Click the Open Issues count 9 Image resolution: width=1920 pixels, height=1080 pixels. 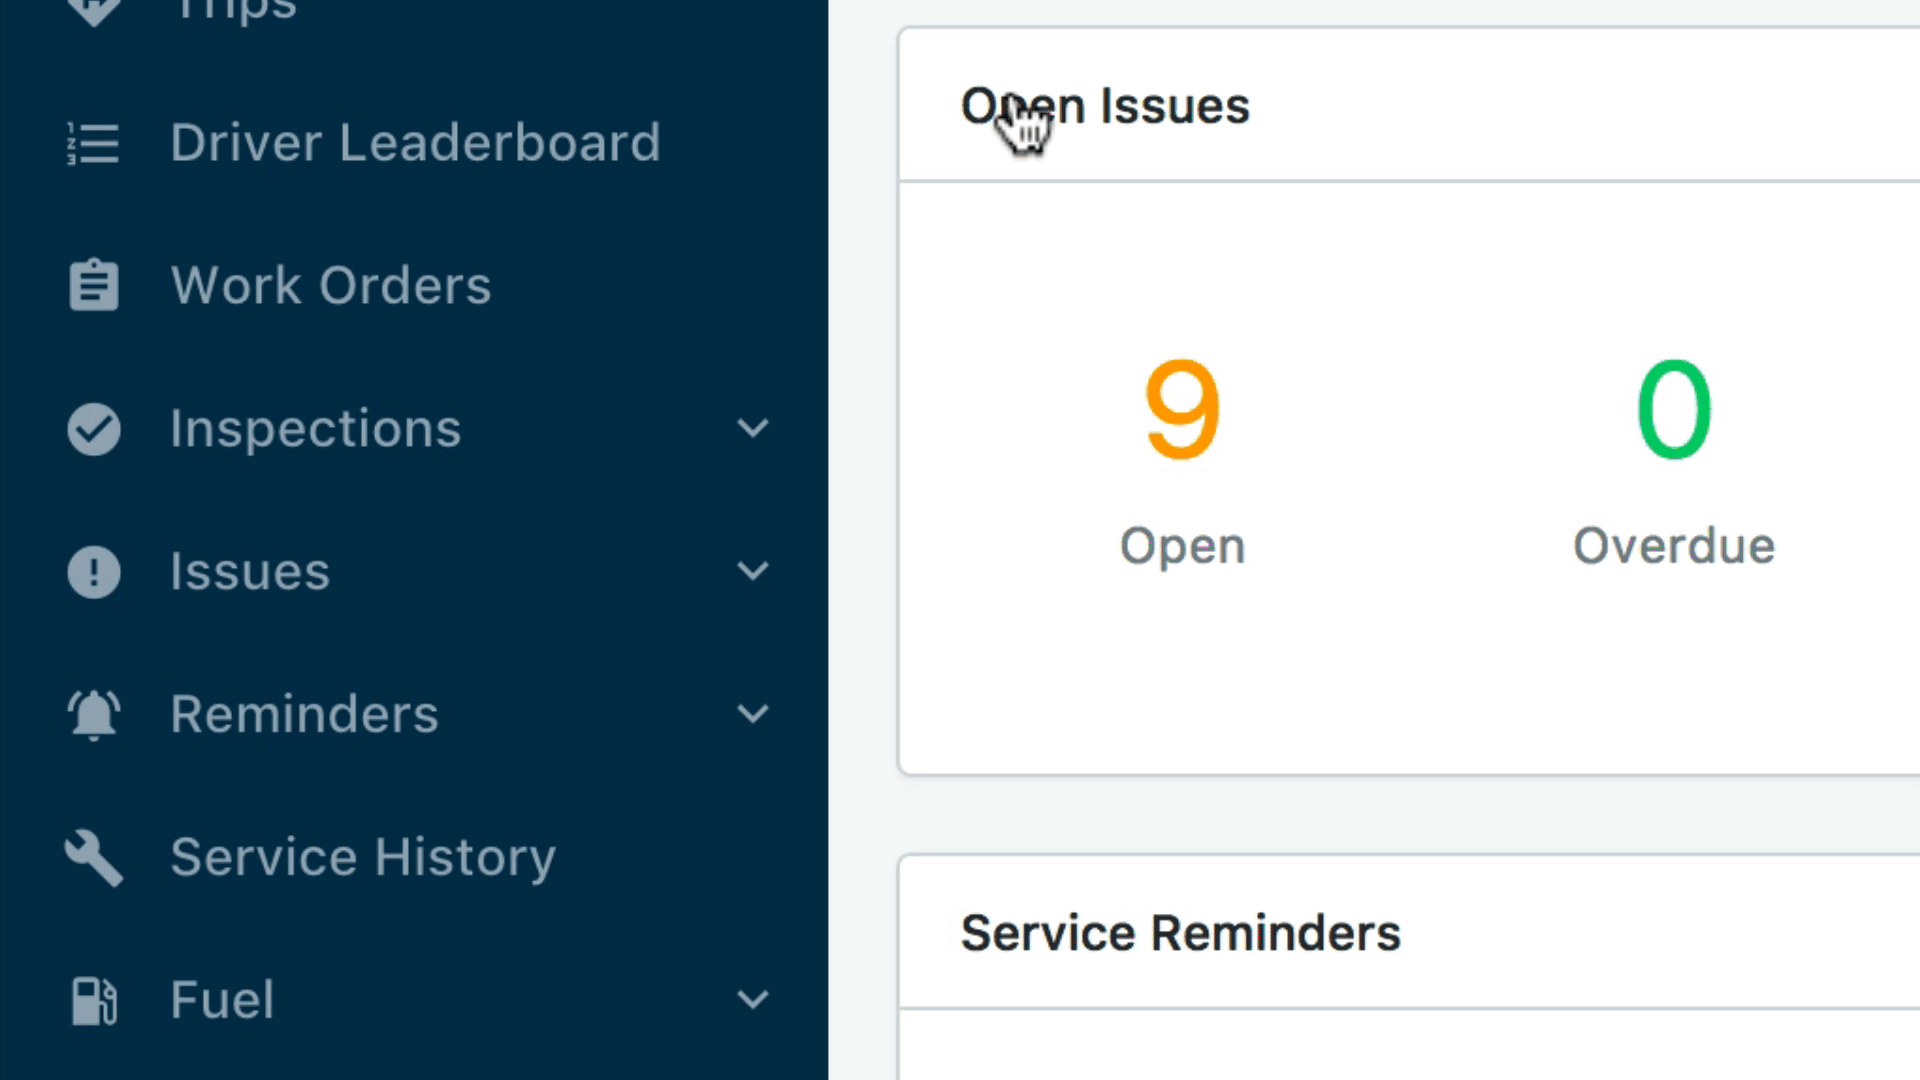(1180, 409)
